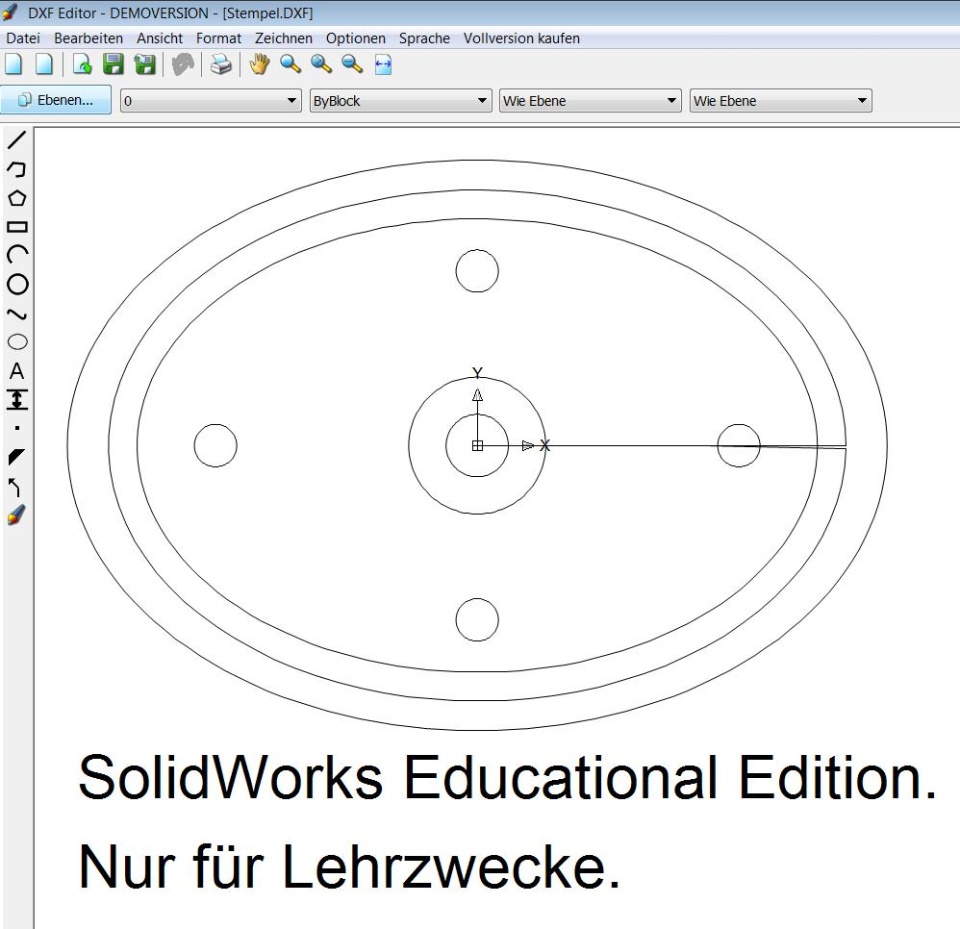Open the Ansicht menu
The image size is (960, 929).
pyautogui.click(x=159, y=38)
